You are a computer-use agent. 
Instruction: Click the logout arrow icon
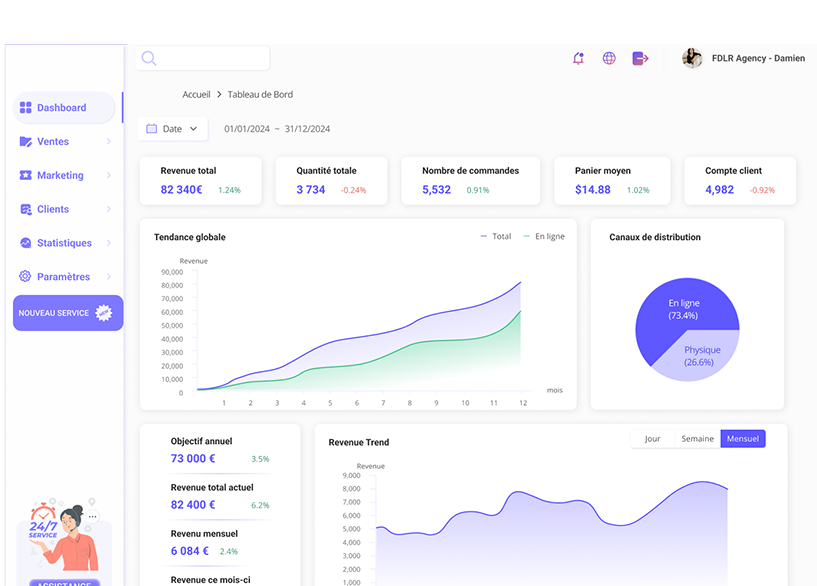[640, 58]
